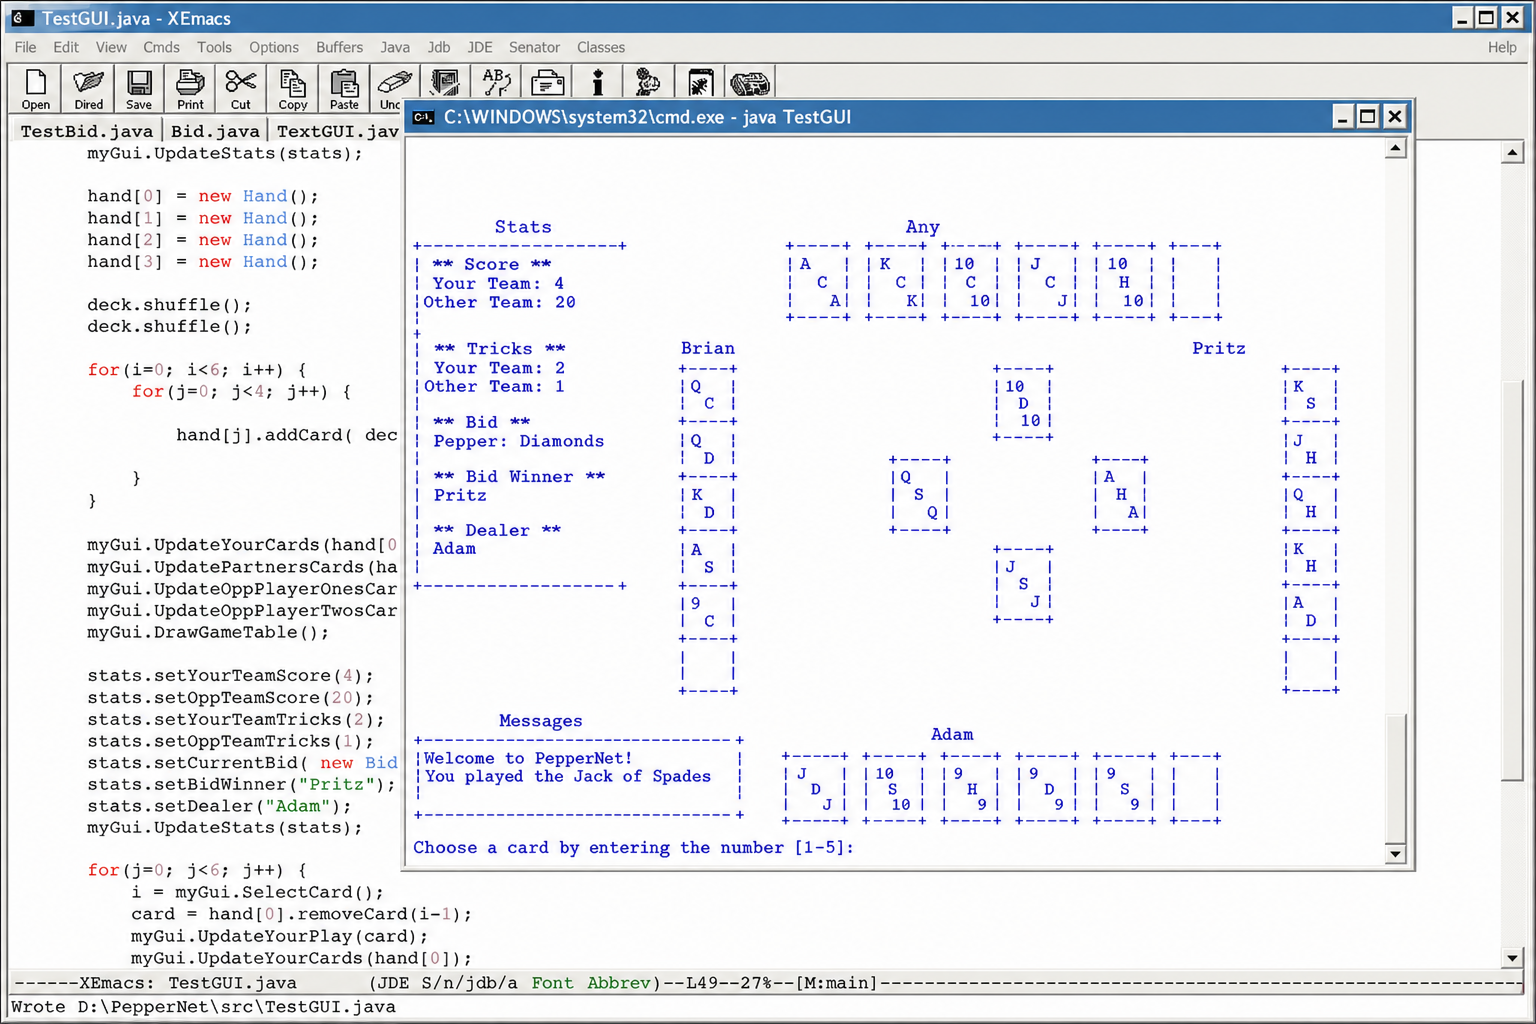Image resolution: width=1536 pixels, height=1024 pixels.
Task: Open Dired directory browser from toolbar
Action: click(88, 88)
